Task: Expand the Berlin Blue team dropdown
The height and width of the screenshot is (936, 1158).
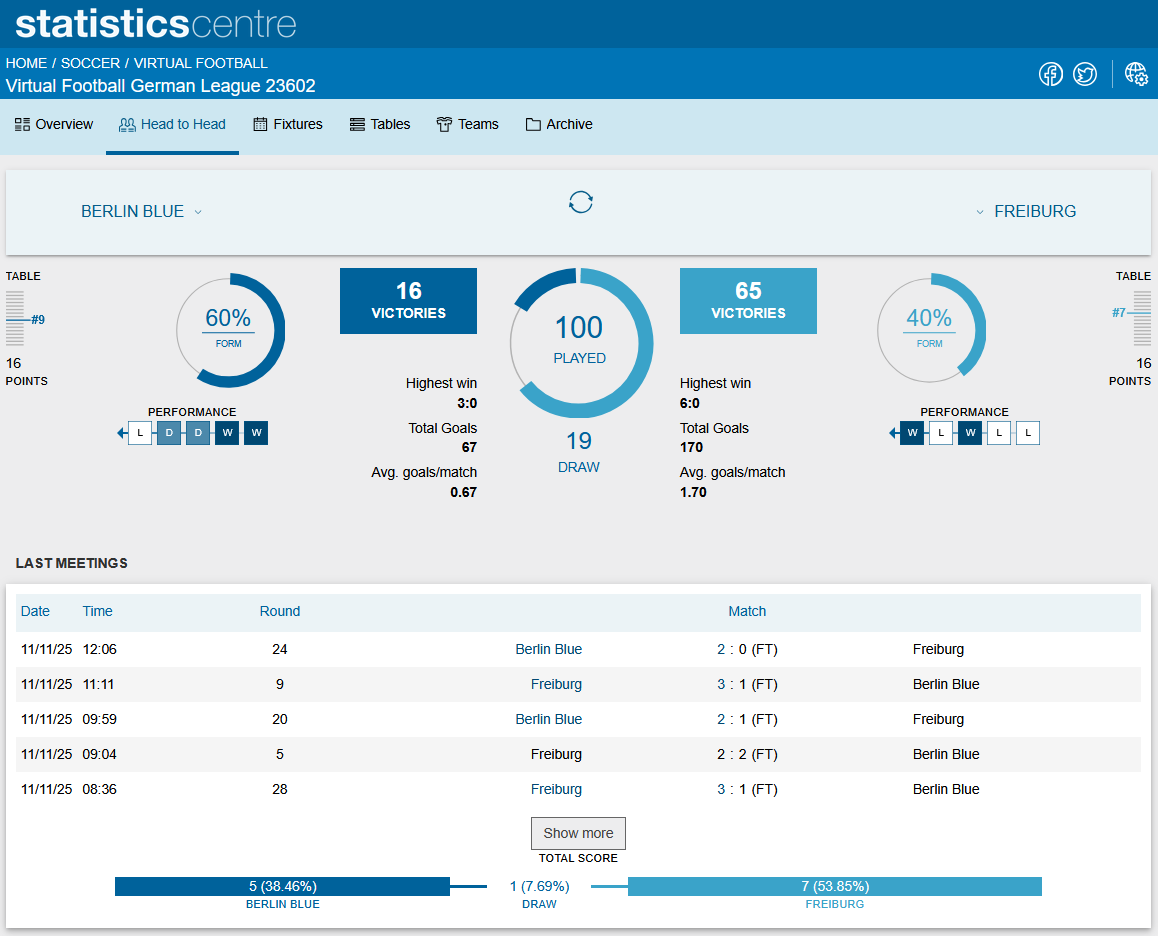Action: tap(141, 211)
